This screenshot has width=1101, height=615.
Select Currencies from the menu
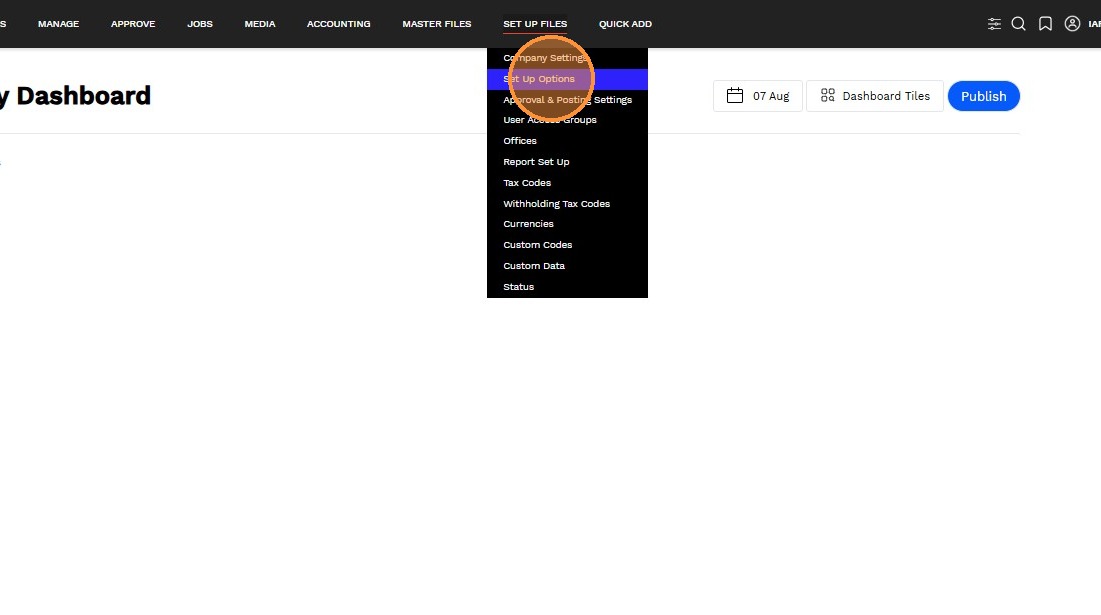[567, 224]
